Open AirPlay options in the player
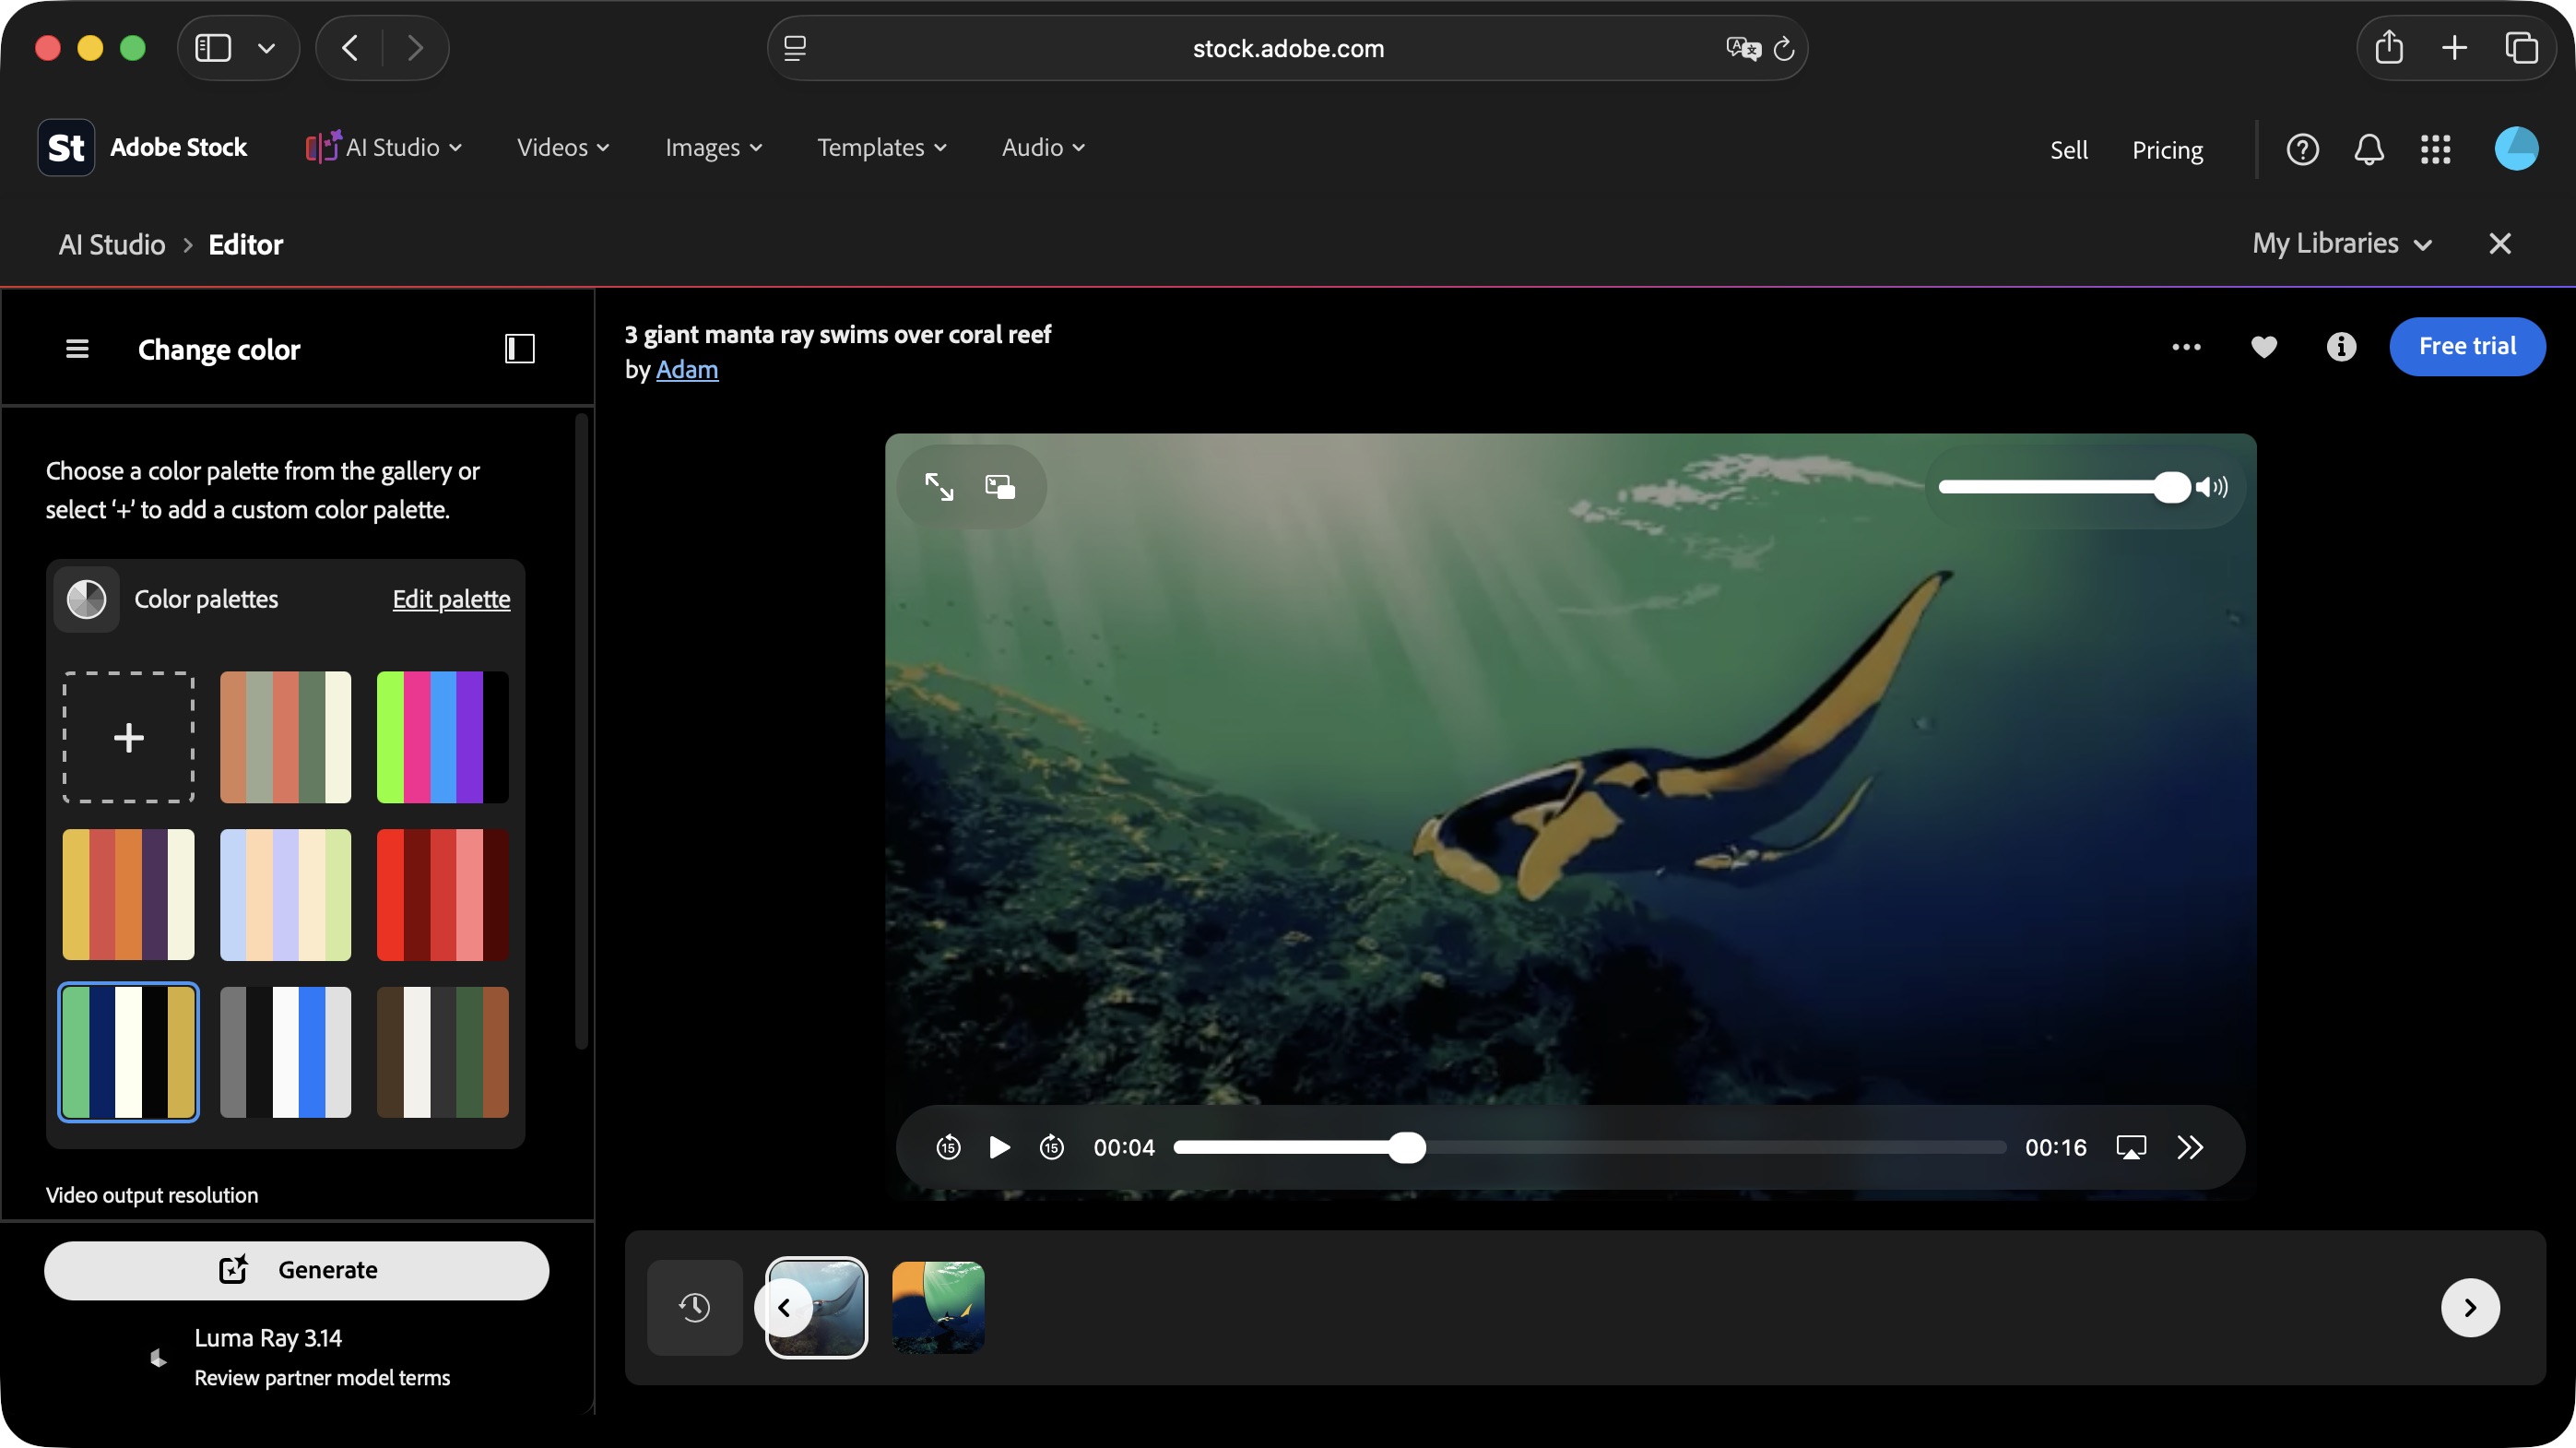The height and width of the screenshot is (1448, 2576). [2131, 1147]
